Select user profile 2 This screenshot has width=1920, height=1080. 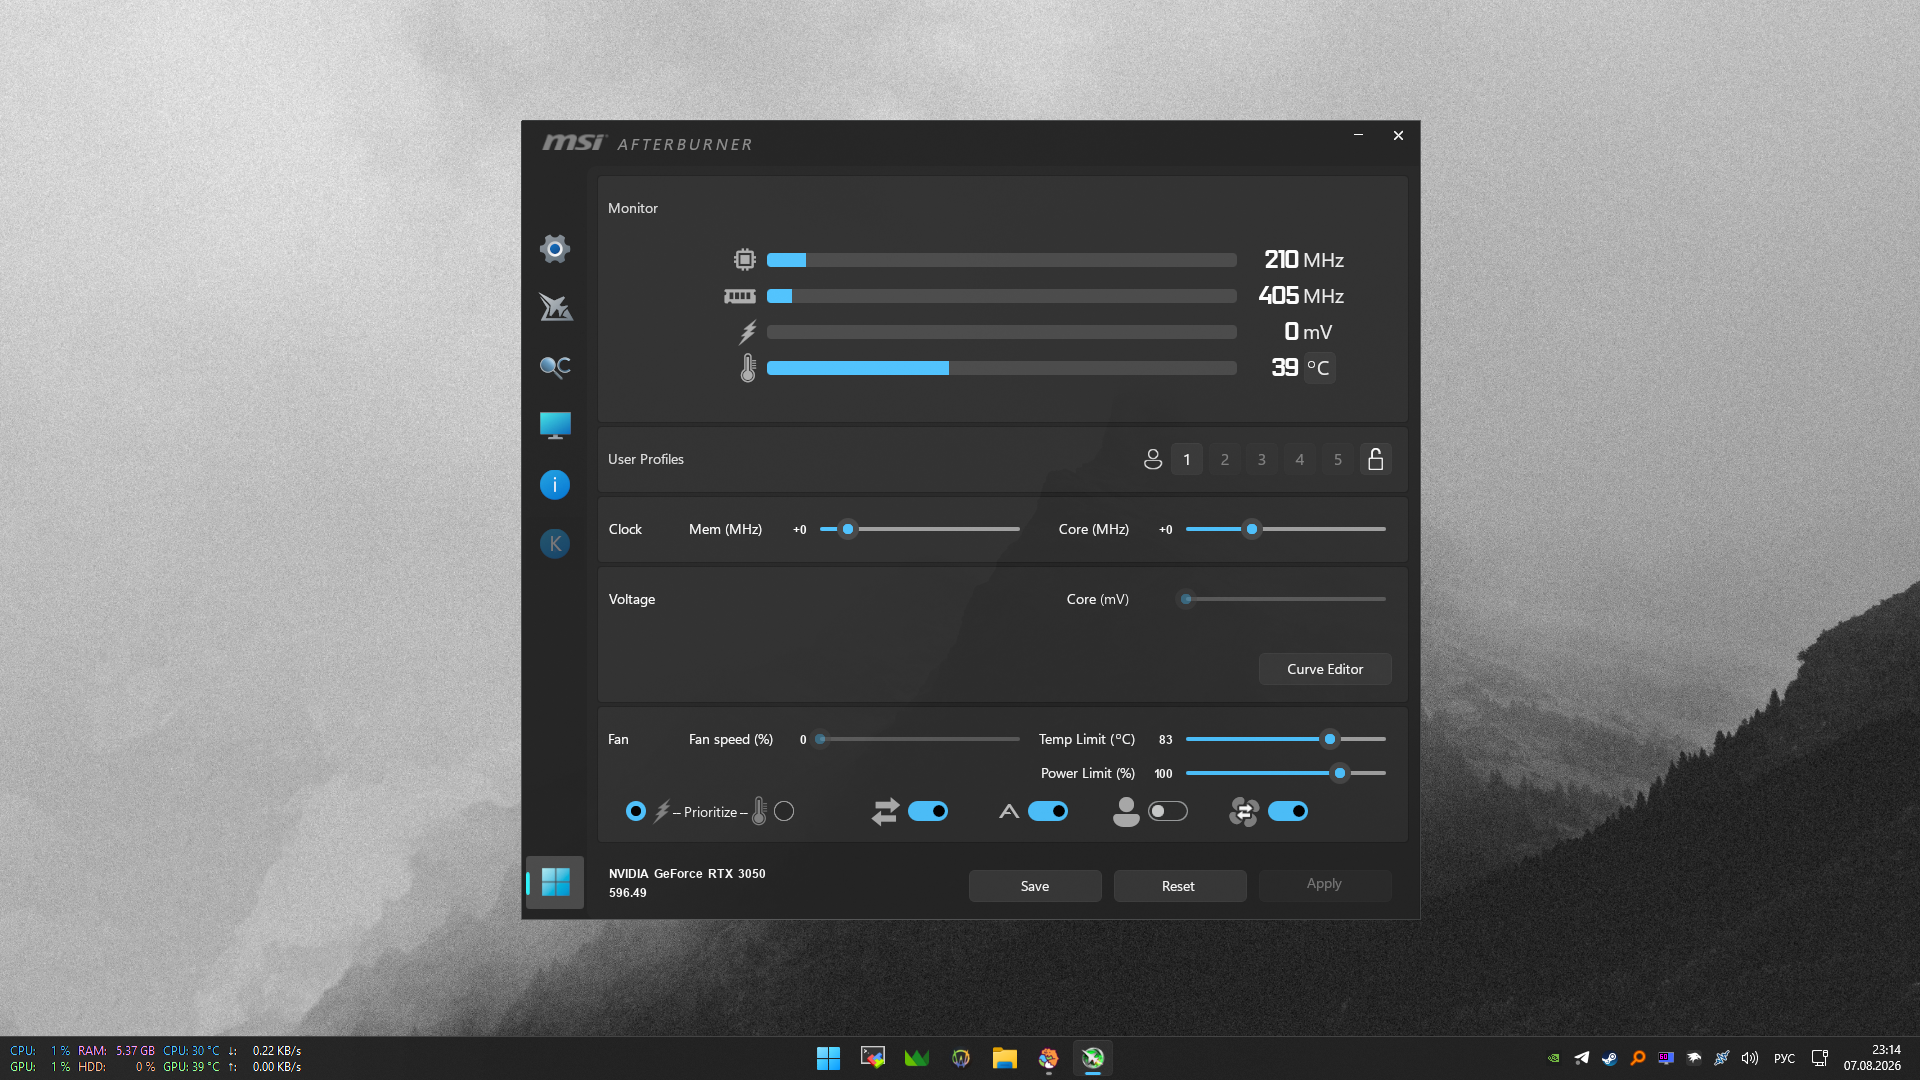(x=1225, y=459)
